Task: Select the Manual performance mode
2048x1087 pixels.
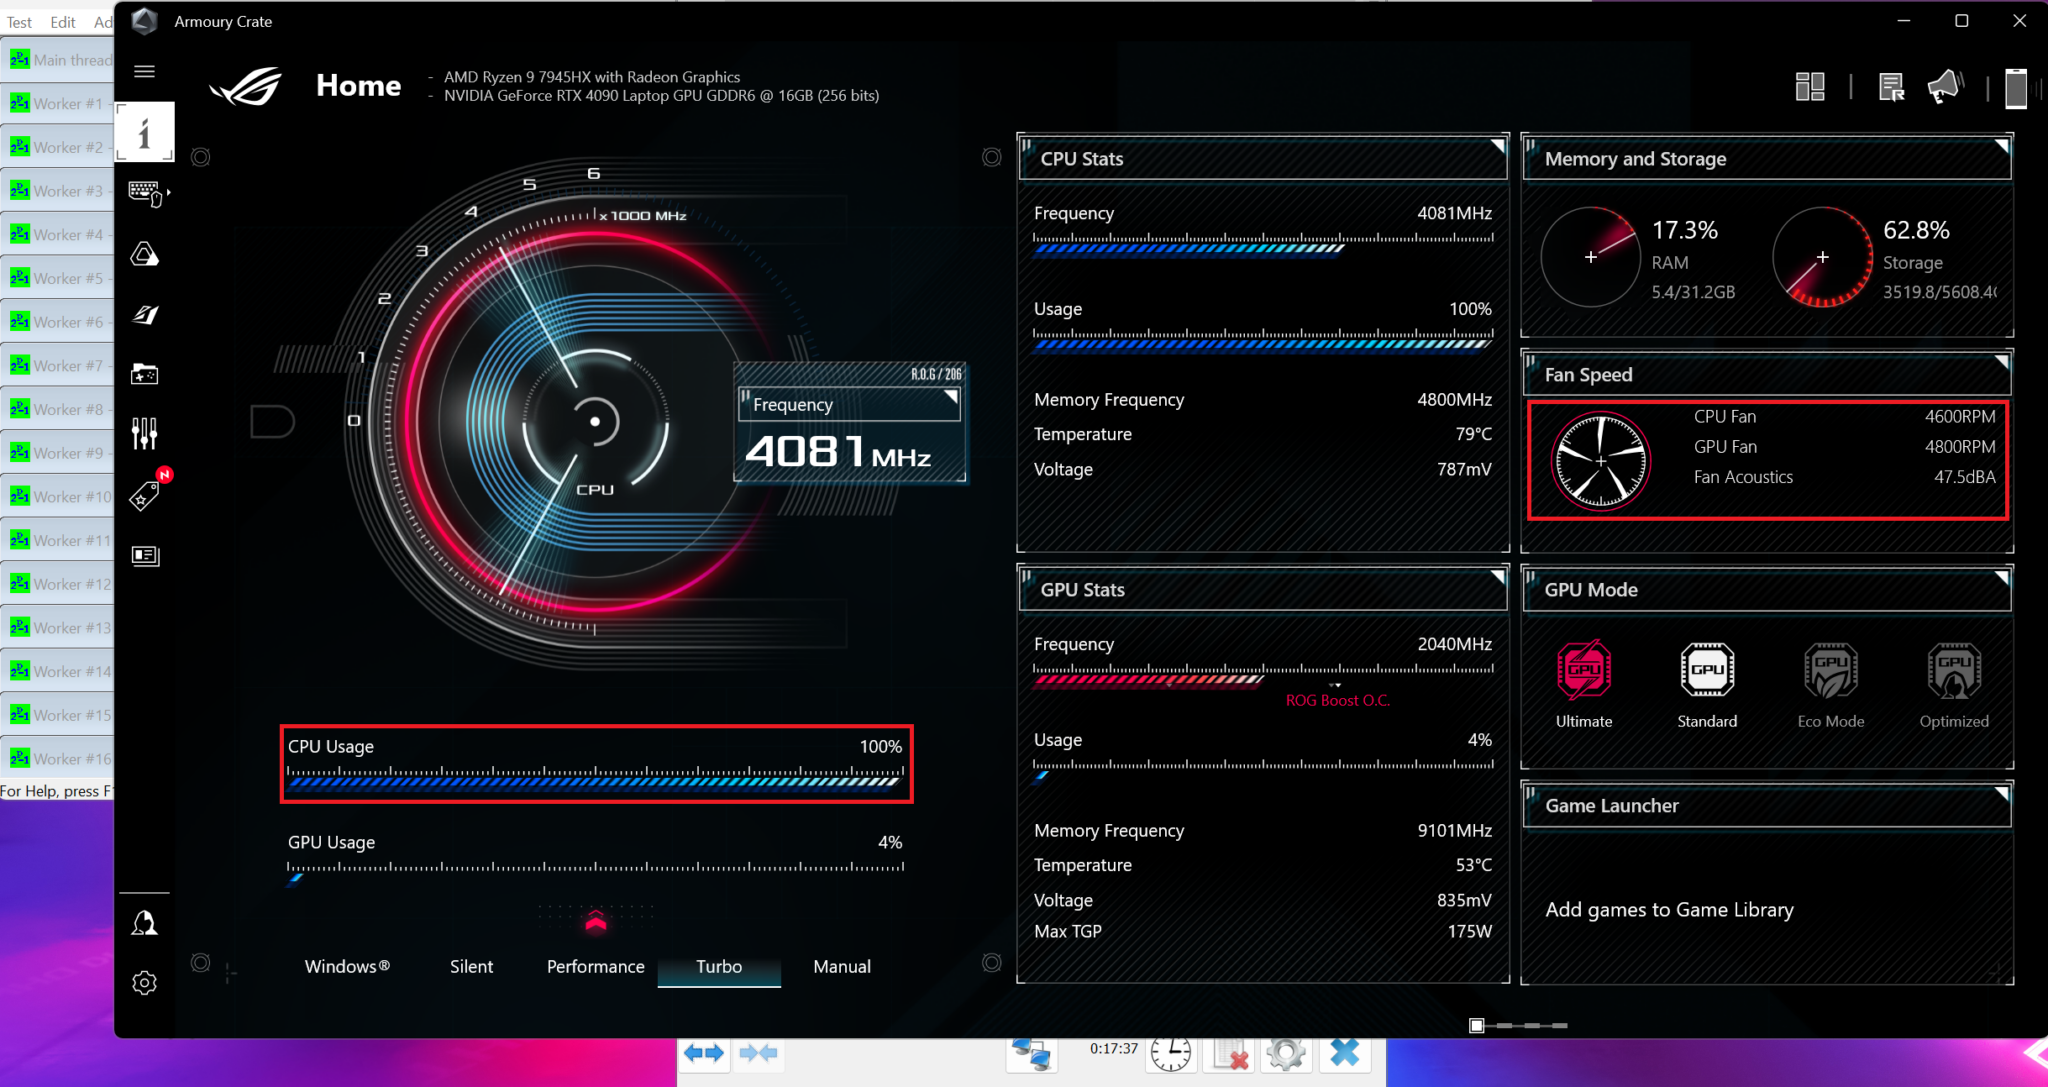Action: [x=841, y=966]
